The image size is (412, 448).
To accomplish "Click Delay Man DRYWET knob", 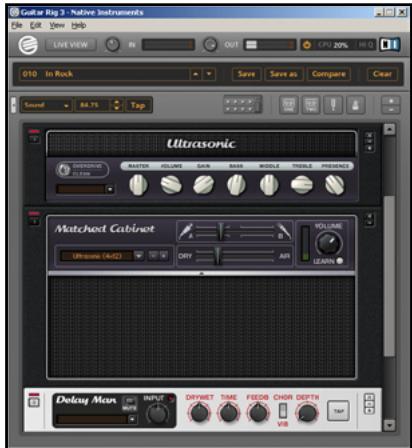I will click(x=199, y=412).
